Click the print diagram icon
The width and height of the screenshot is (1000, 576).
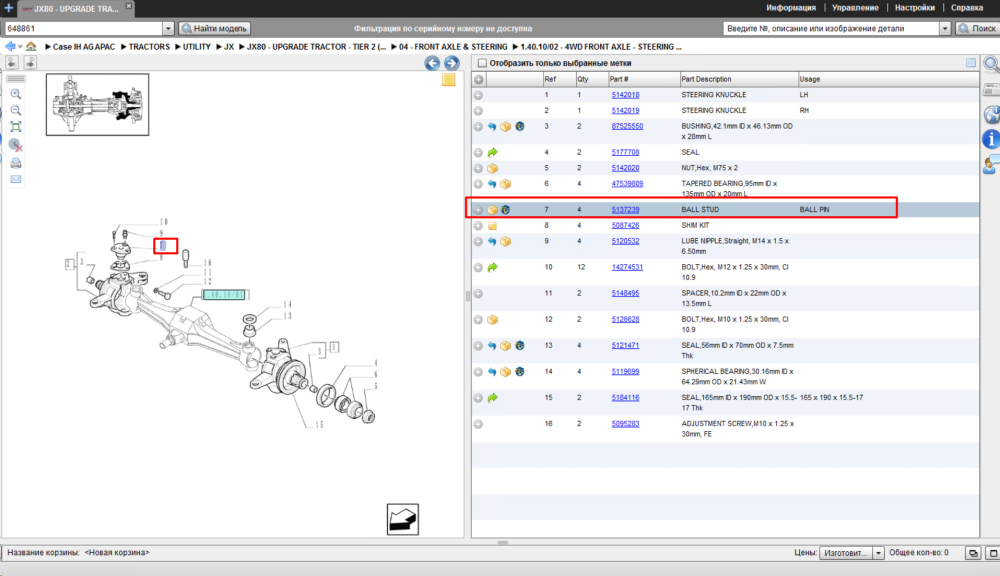[16, 163]
